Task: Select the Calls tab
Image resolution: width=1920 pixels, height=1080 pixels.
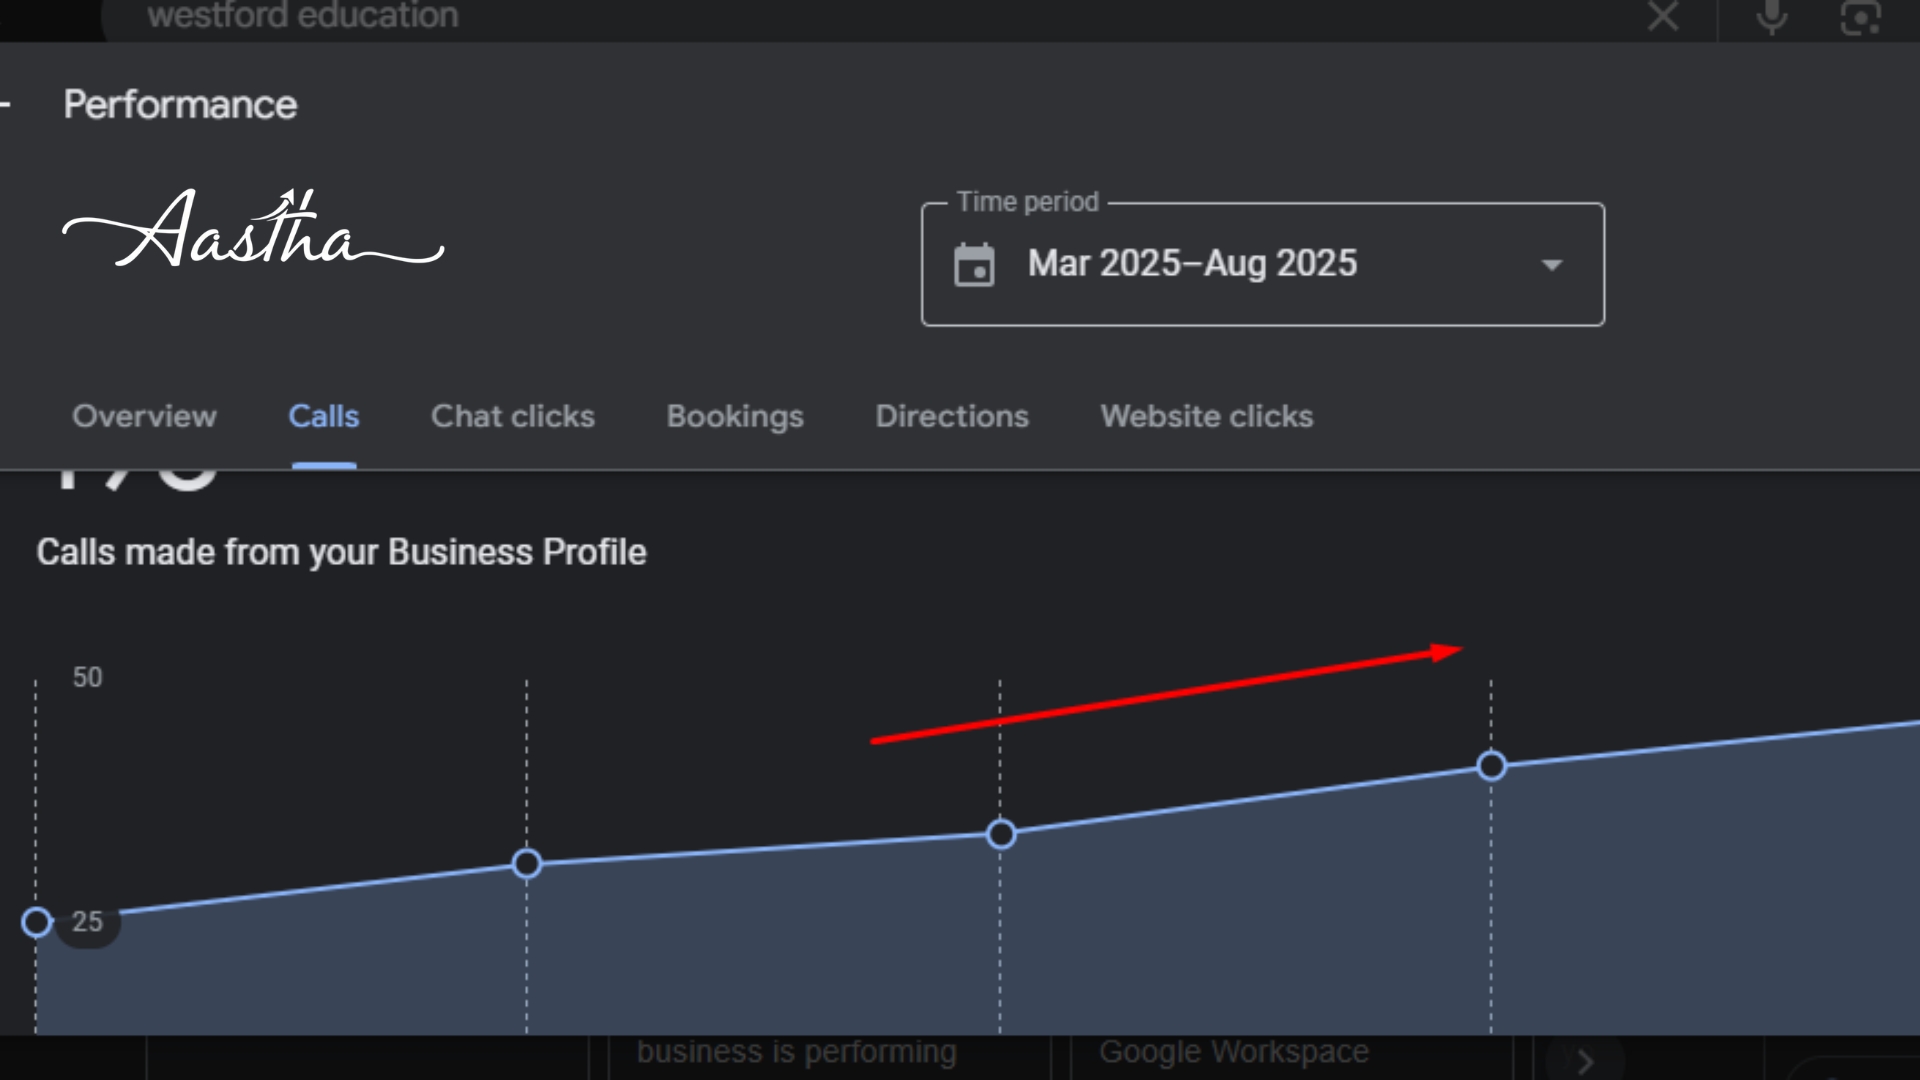Action: pyautogui.click(x=324, y=416)
